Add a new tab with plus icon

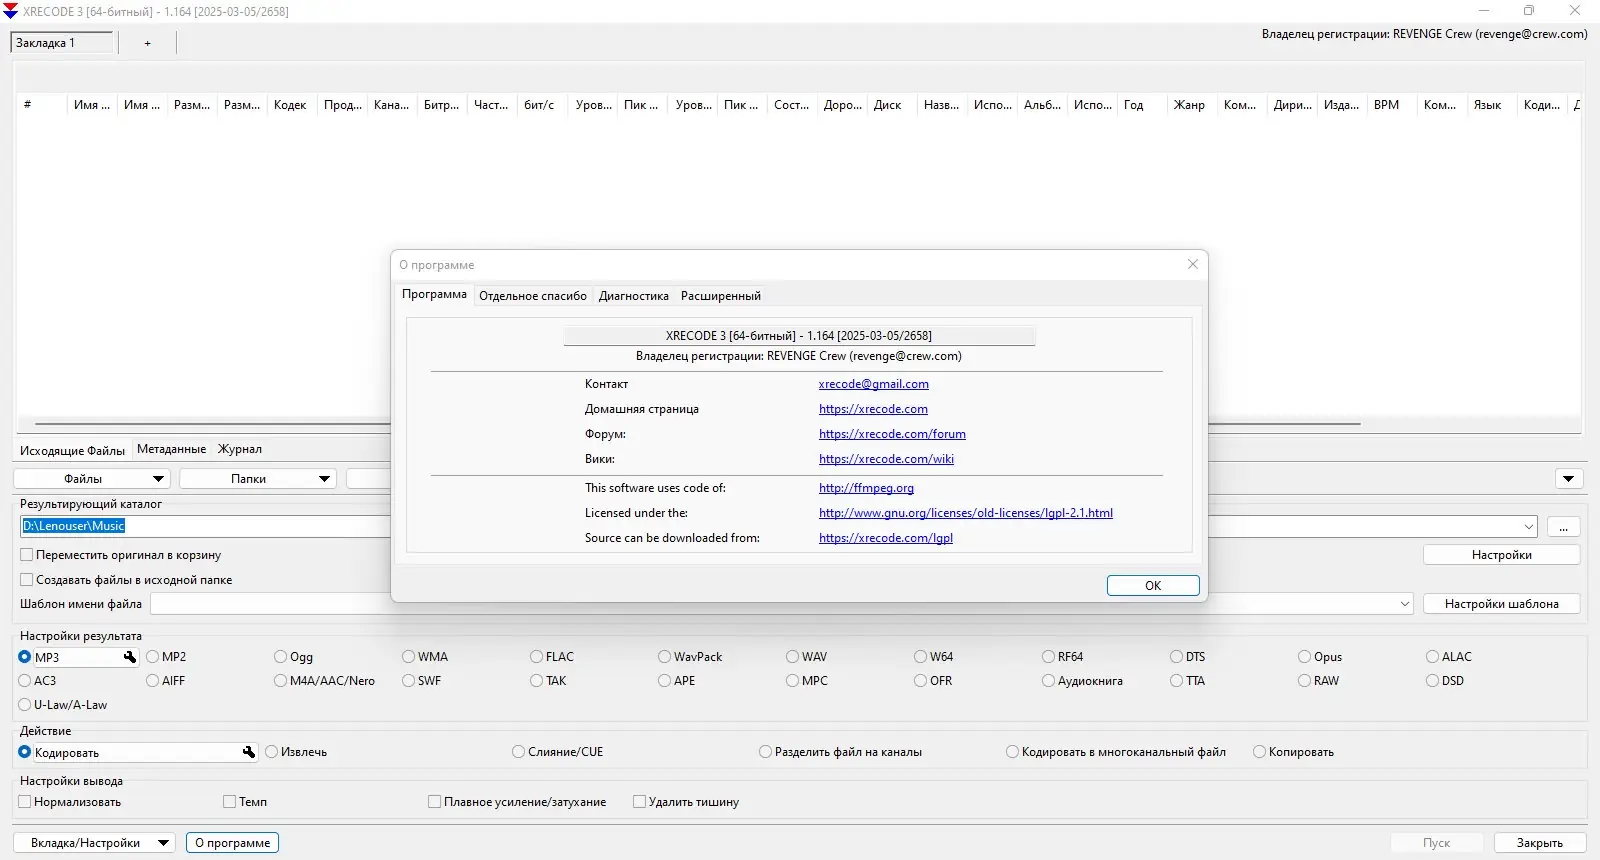click(148, 43)
